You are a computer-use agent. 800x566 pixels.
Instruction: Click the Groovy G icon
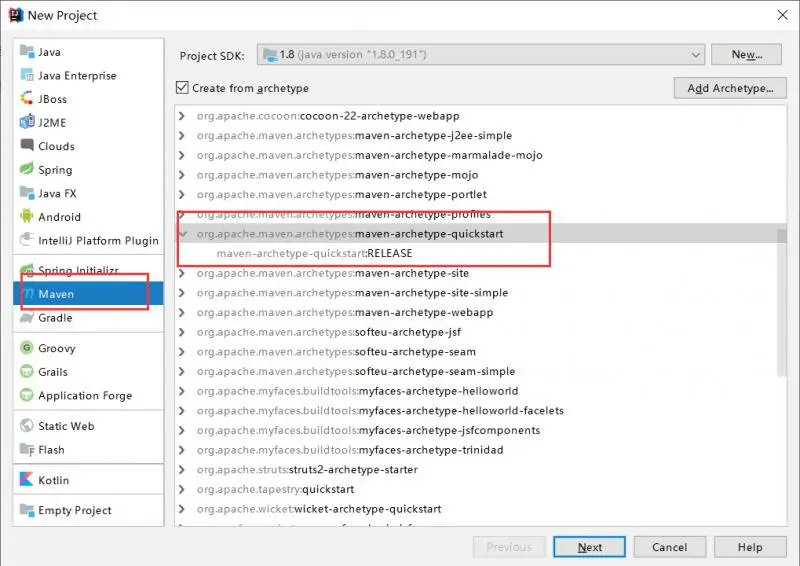27,348
